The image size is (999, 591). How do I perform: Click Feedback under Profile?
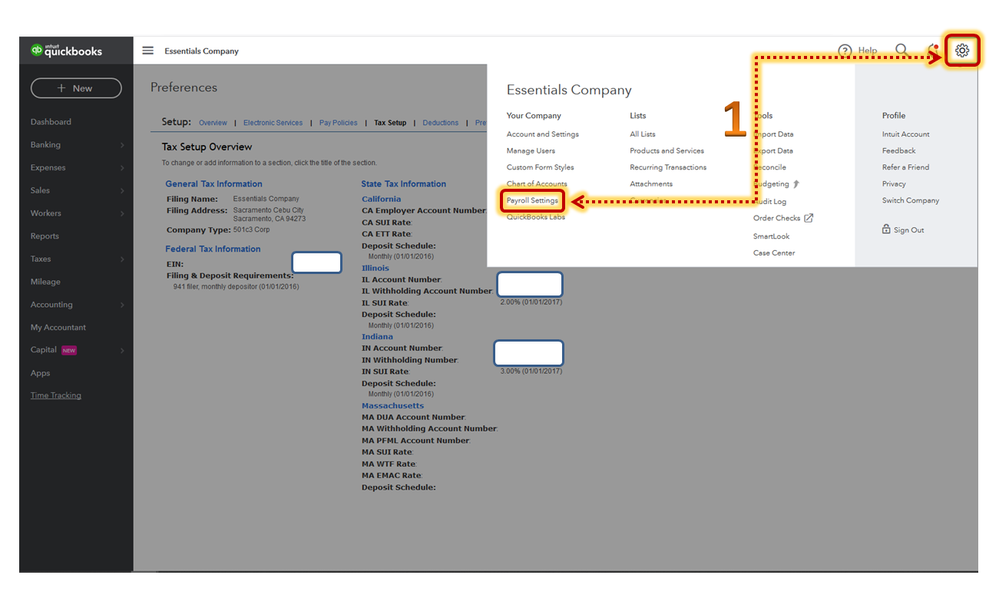(899, 151)
